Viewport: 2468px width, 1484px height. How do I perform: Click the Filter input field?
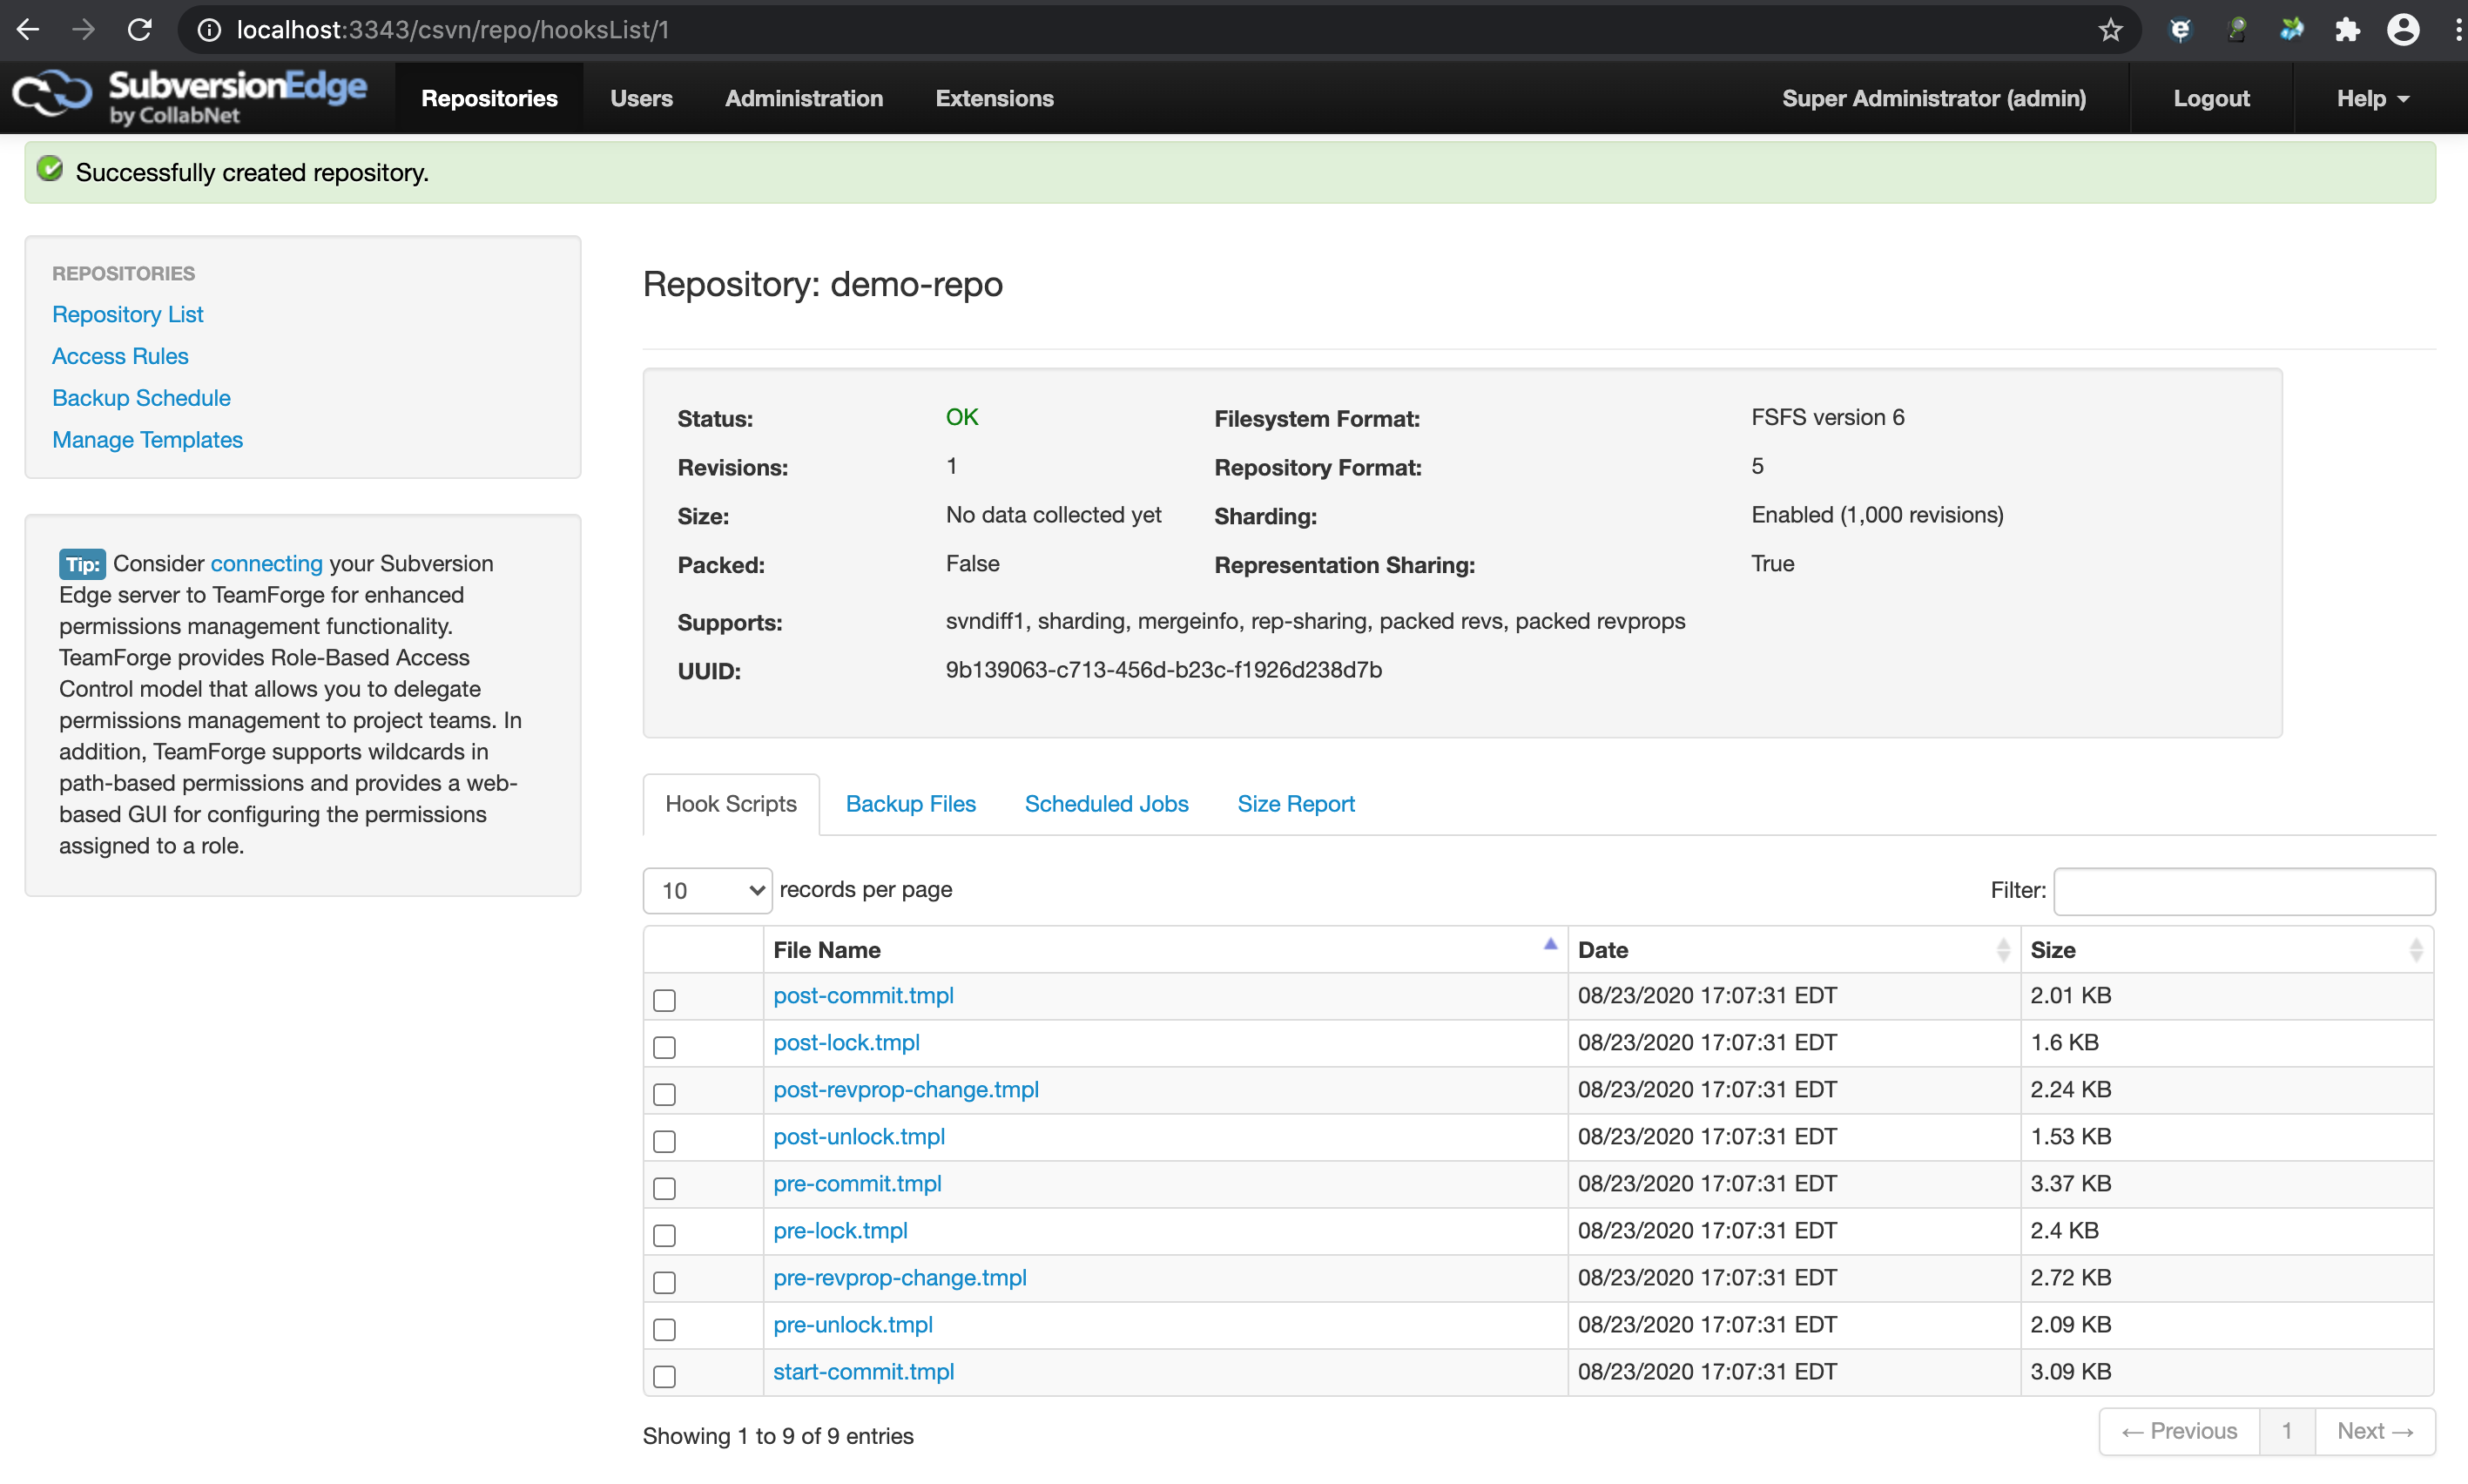2243,891
